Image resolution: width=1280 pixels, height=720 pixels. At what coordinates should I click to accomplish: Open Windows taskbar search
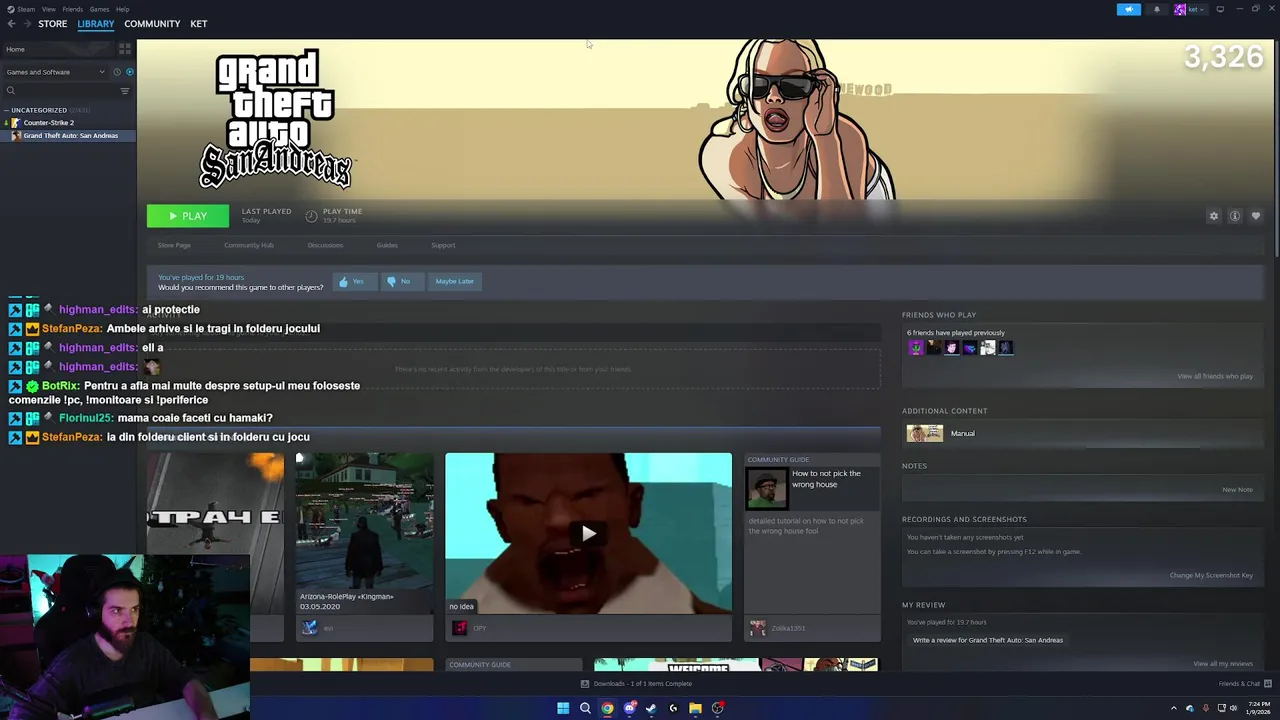point(585,708)
